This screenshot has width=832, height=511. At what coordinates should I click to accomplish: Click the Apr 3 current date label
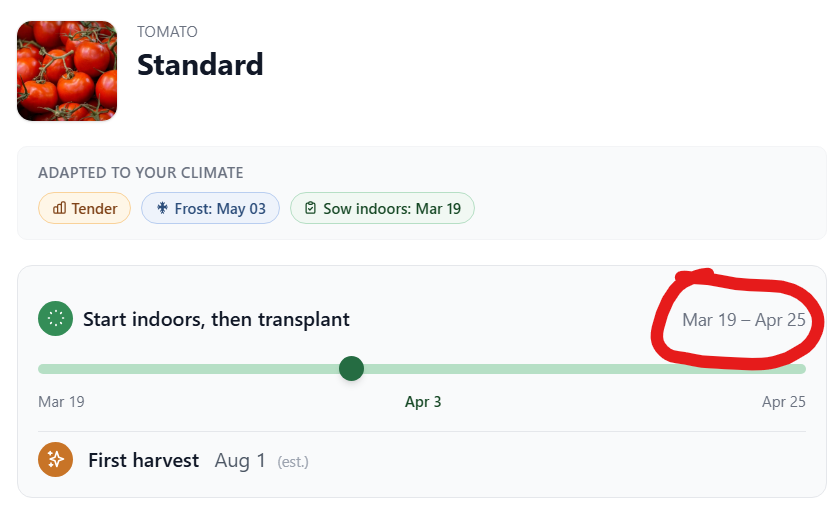click(x=423, y=402)
